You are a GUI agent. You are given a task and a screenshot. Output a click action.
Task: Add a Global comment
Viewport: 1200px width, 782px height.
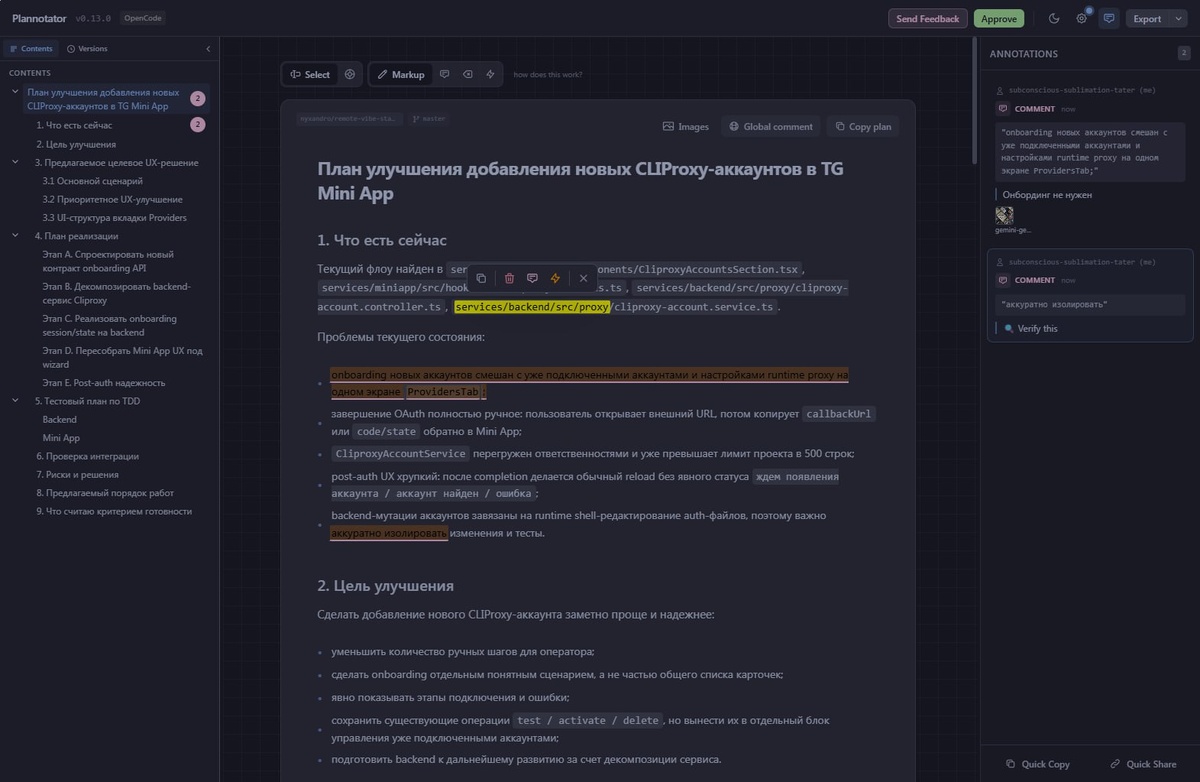771,127
